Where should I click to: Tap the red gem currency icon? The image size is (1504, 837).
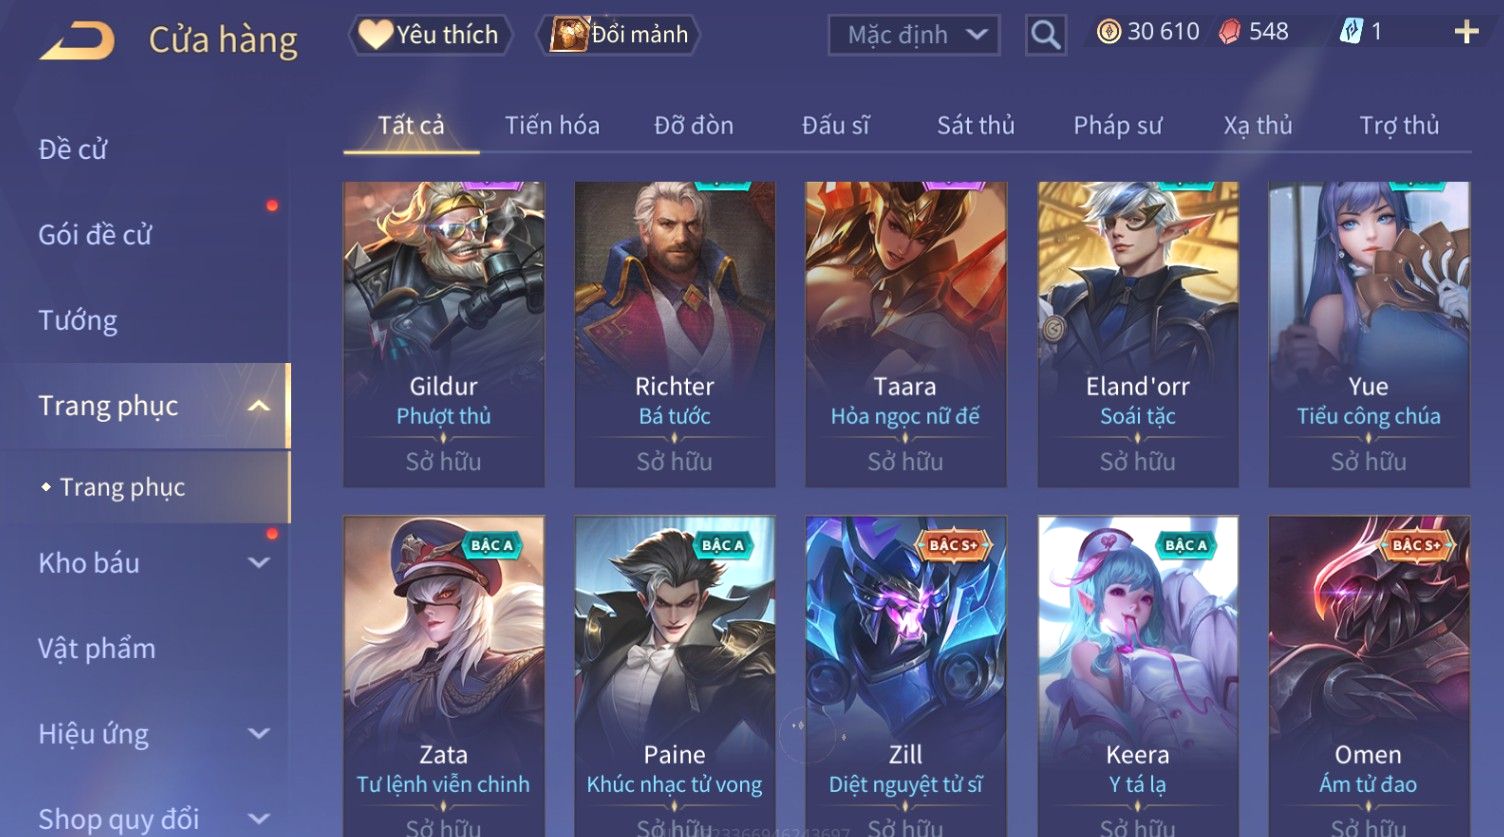click(1229, 32)
